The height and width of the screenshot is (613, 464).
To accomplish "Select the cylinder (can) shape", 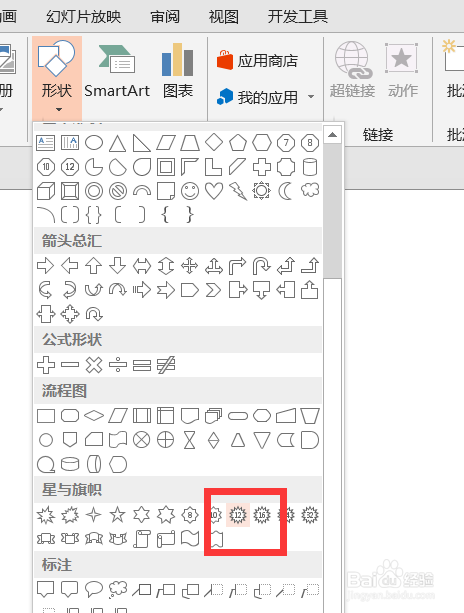I will (x=310, y=167).
